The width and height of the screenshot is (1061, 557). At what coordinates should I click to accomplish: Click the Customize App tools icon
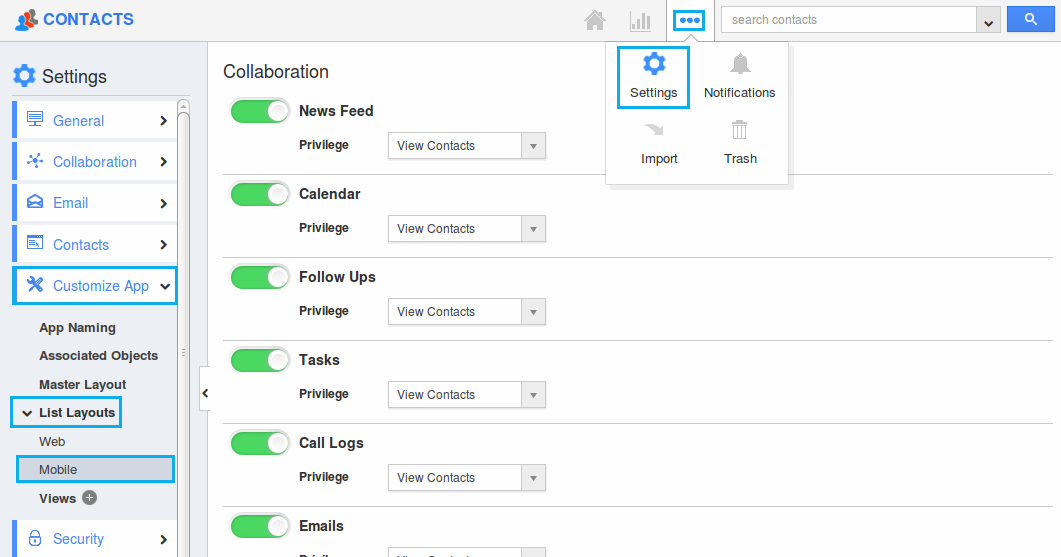click(35, 285)
